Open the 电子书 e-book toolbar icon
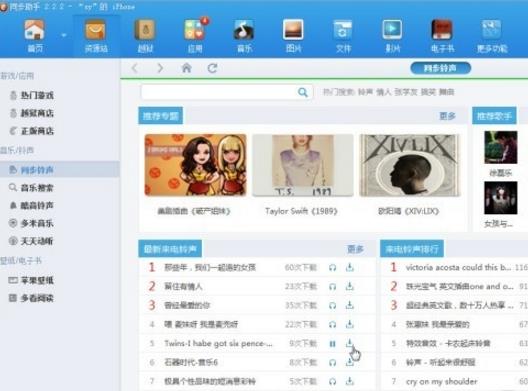528x391 pixels. [x=442, y=36]
